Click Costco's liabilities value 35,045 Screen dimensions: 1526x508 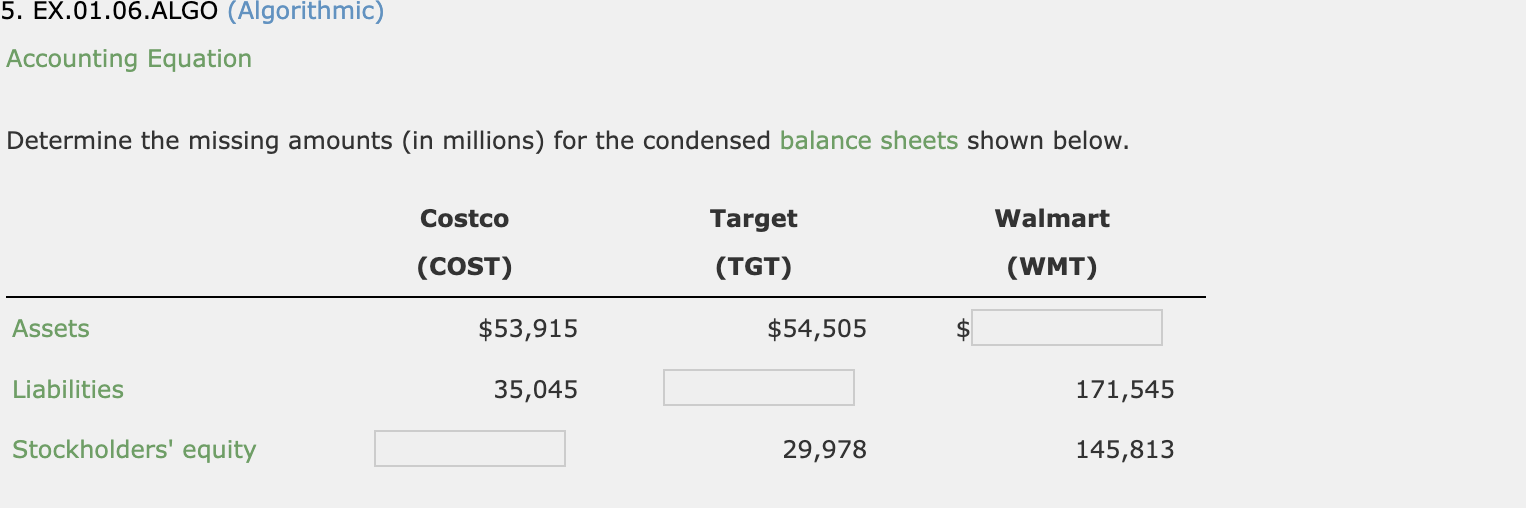(x=535, y=389)
